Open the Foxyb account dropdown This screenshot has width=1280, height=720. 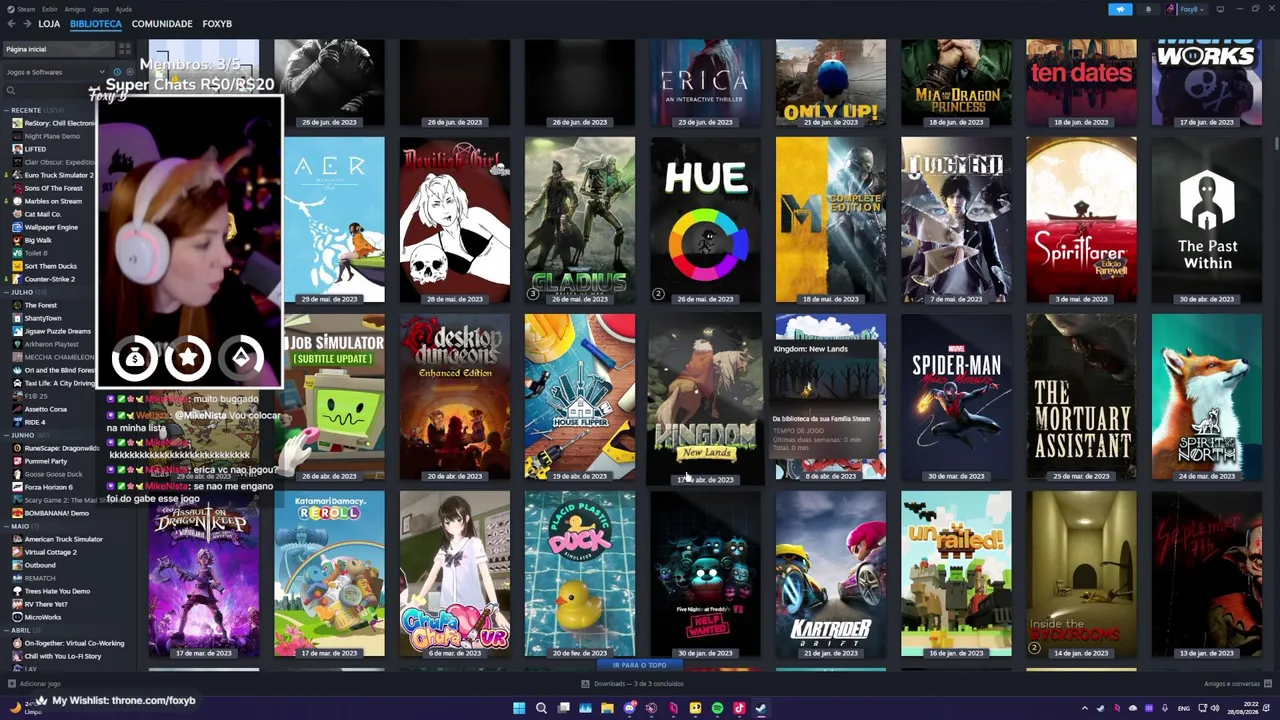(1187, 9)
